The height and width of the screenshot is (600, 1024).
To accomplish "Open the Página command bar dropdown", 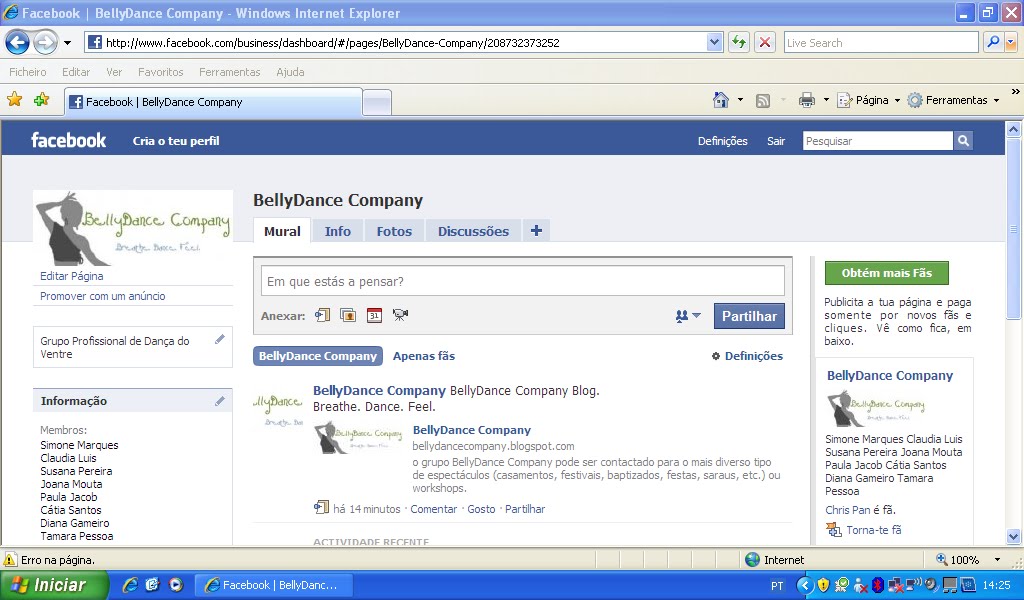I will point(869,100).
